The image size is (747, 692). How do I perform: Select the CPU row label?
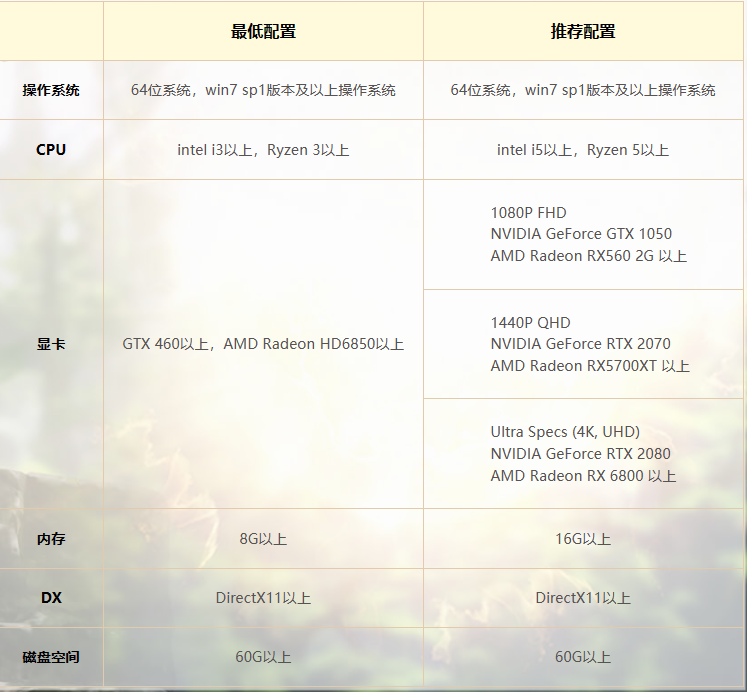(x=51, y=149)
